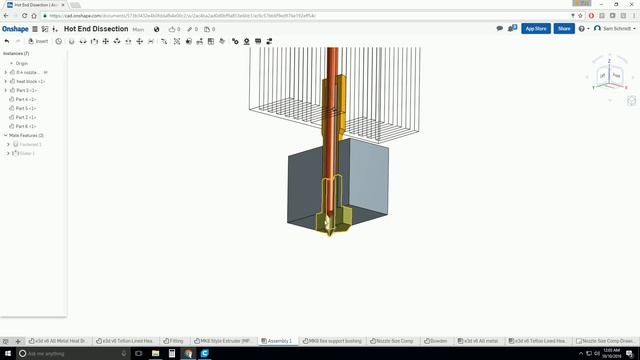
Task: Expand the Slider 1 mate feature
Action: 8,153
